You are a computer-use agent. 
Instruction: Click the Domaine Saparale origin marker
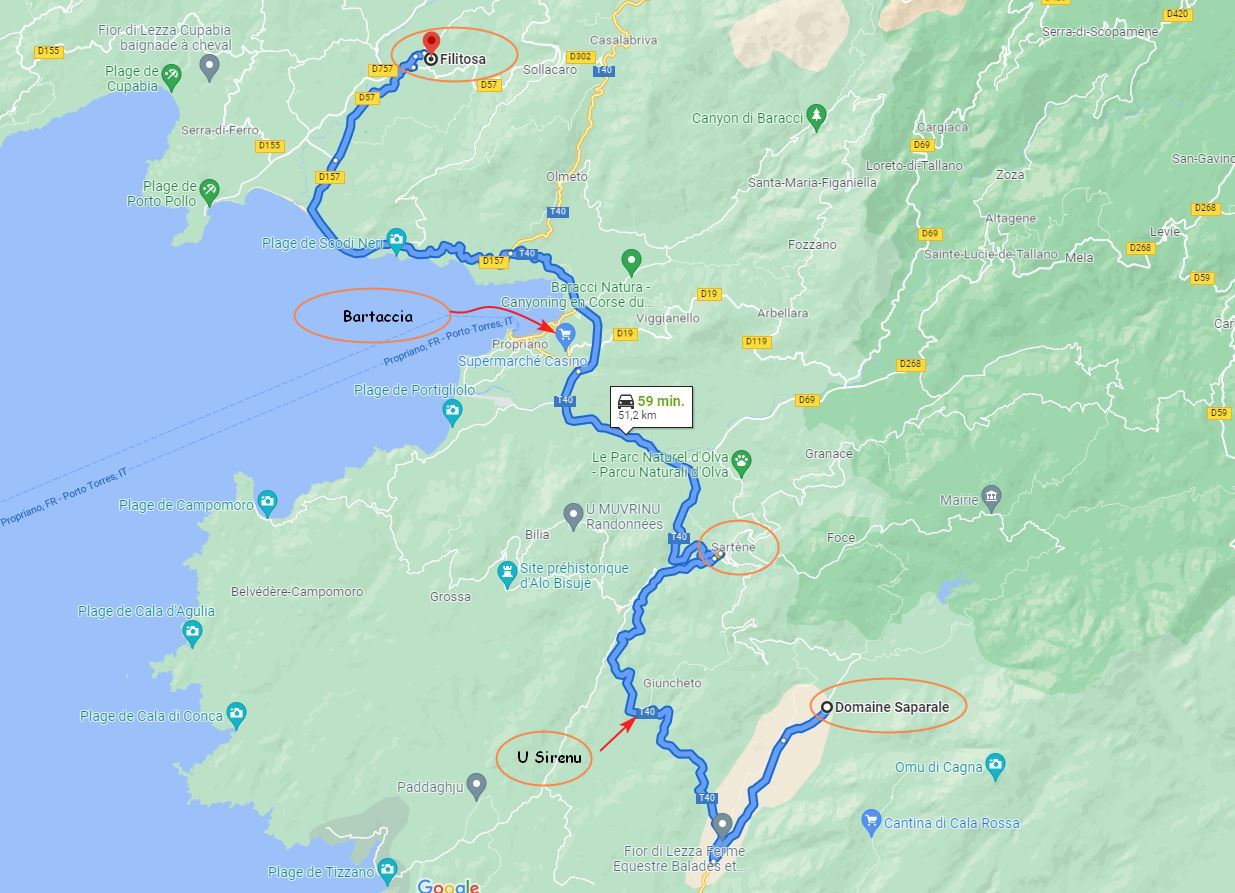[827, 707]
